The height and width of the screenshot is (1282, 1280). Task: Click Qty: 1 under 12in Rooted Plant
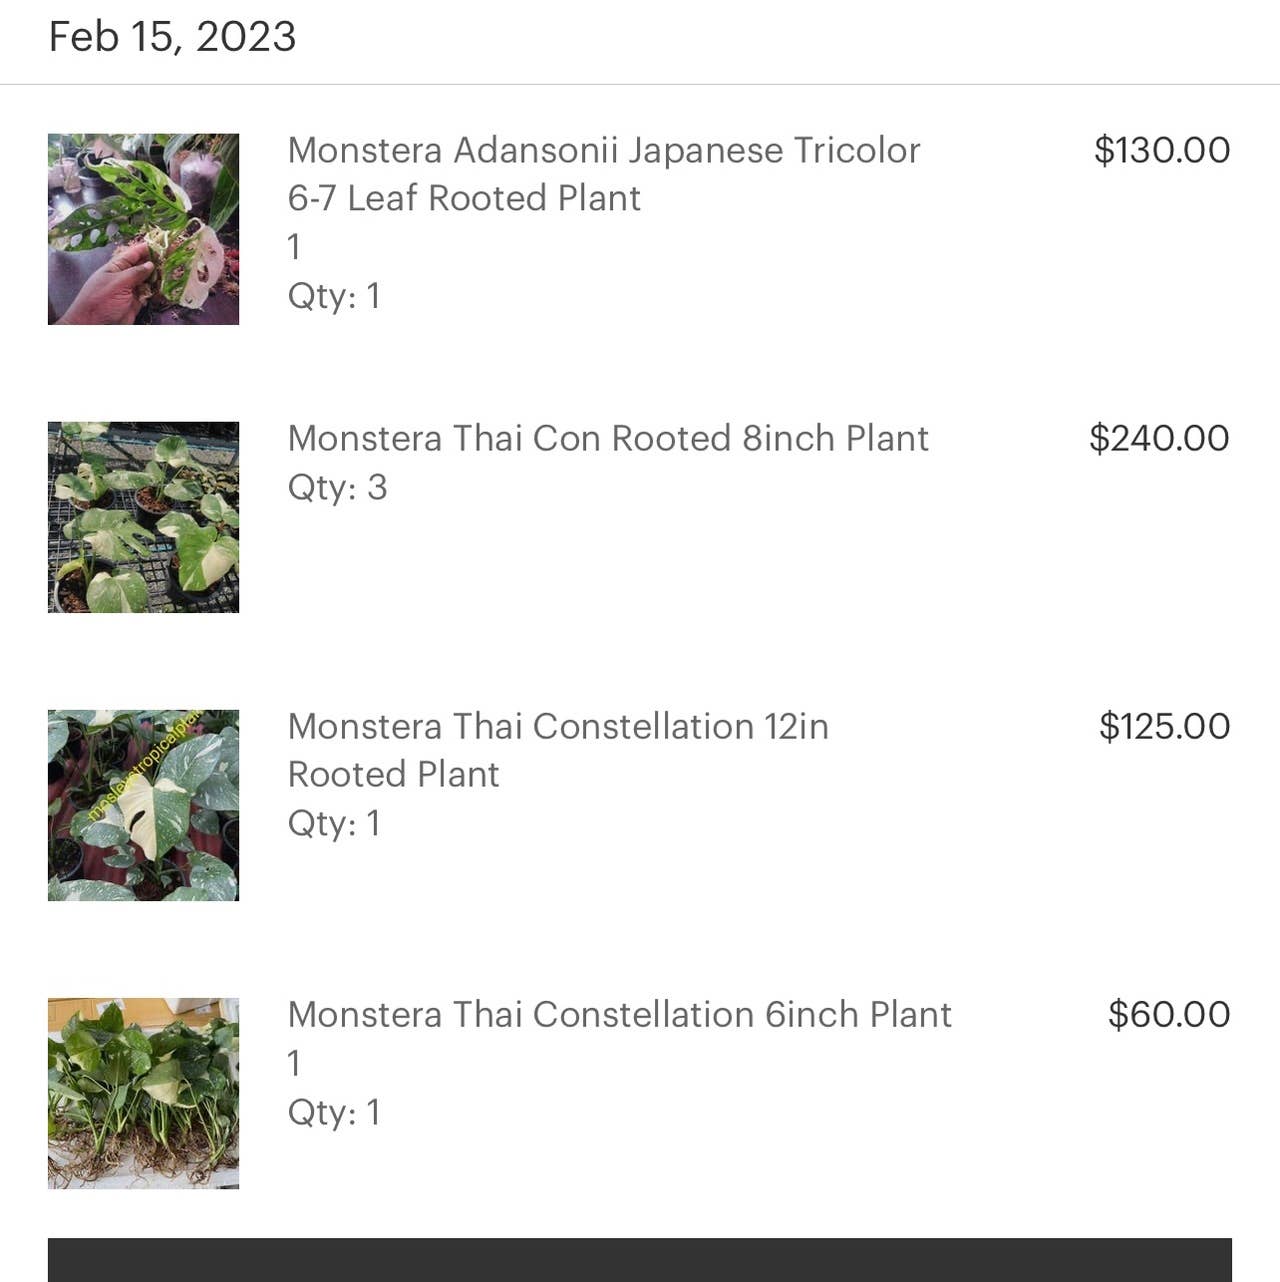(x=334, y=823)
